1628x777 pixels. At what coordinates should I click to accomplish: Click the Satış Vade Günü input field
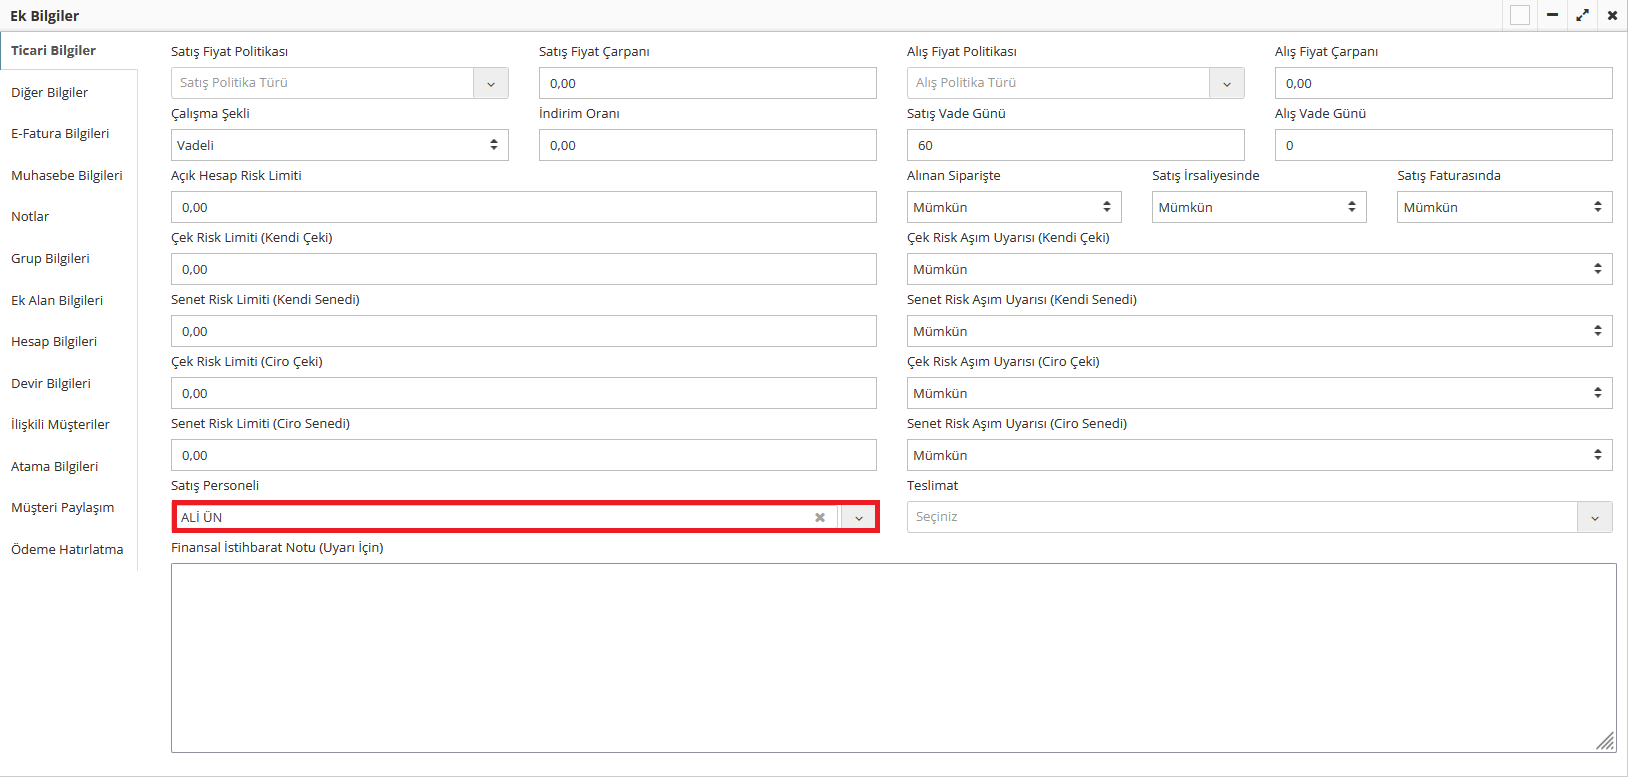1075,145
